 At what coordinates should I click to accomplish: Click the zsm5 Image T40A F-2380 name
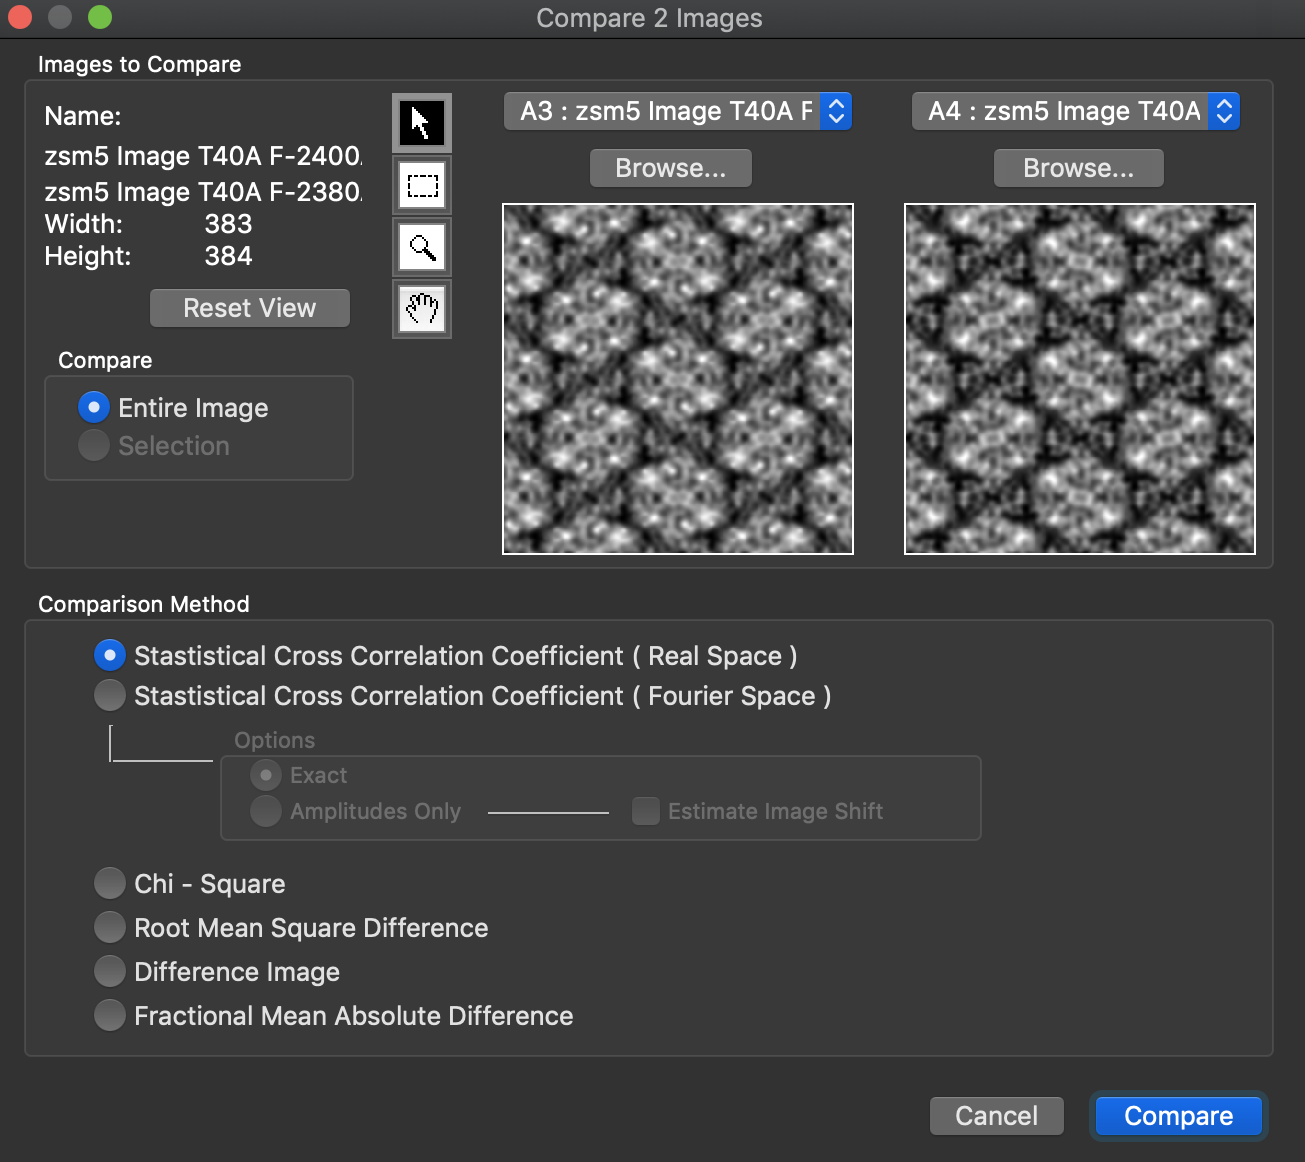point(203,191)
